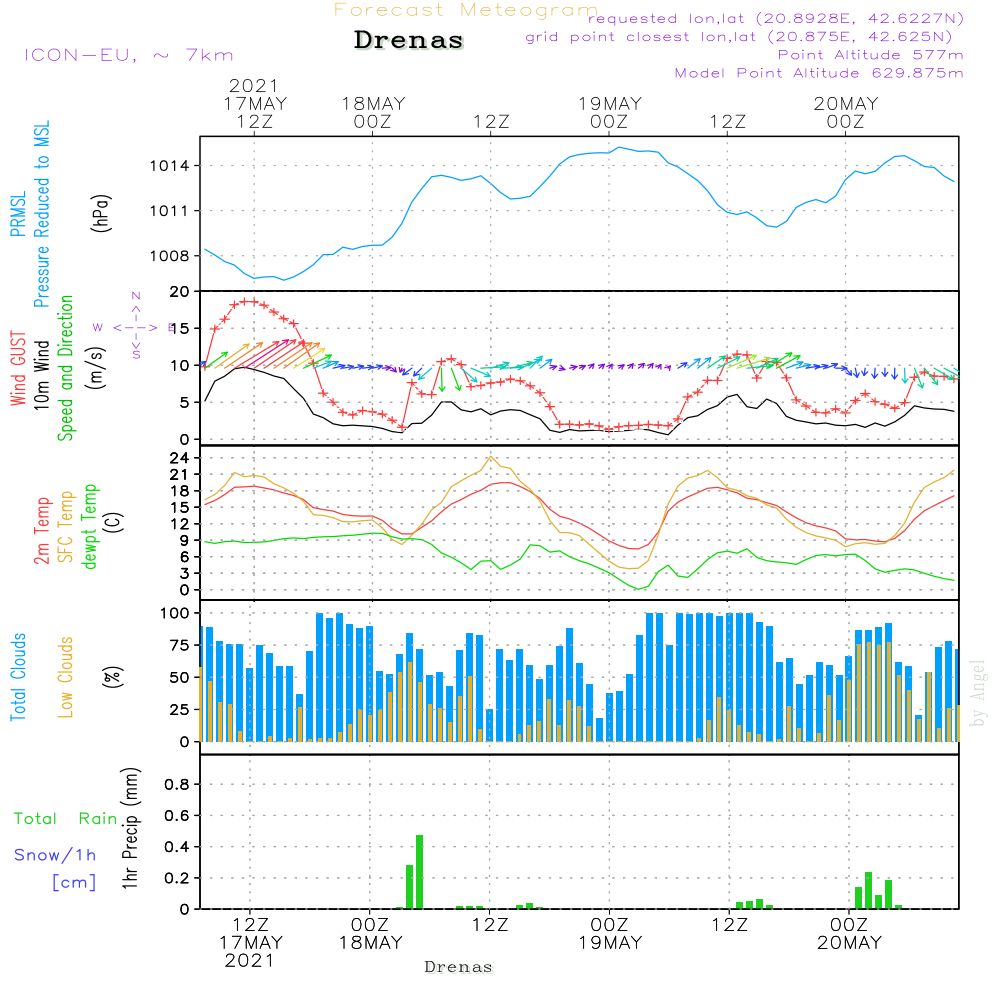
Task: Click the SFC temperature peak near 24 C
Action: [x=490, y=457]
